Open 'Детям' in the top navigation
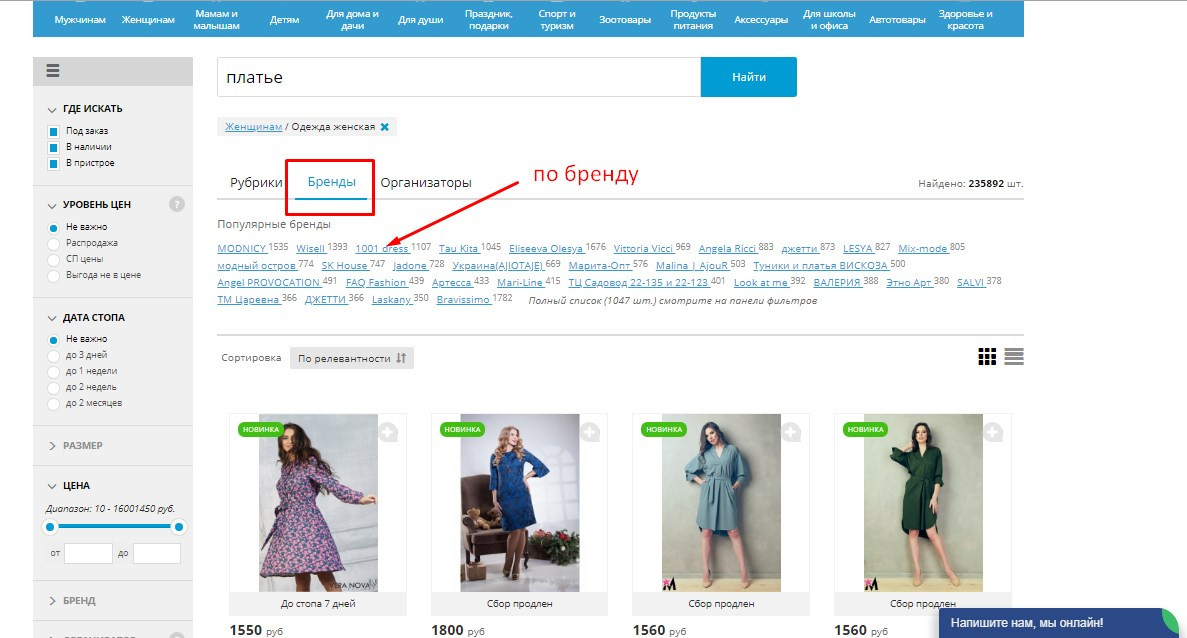The height and width of the screenshot is (638, 1187). tap(285, 20)
